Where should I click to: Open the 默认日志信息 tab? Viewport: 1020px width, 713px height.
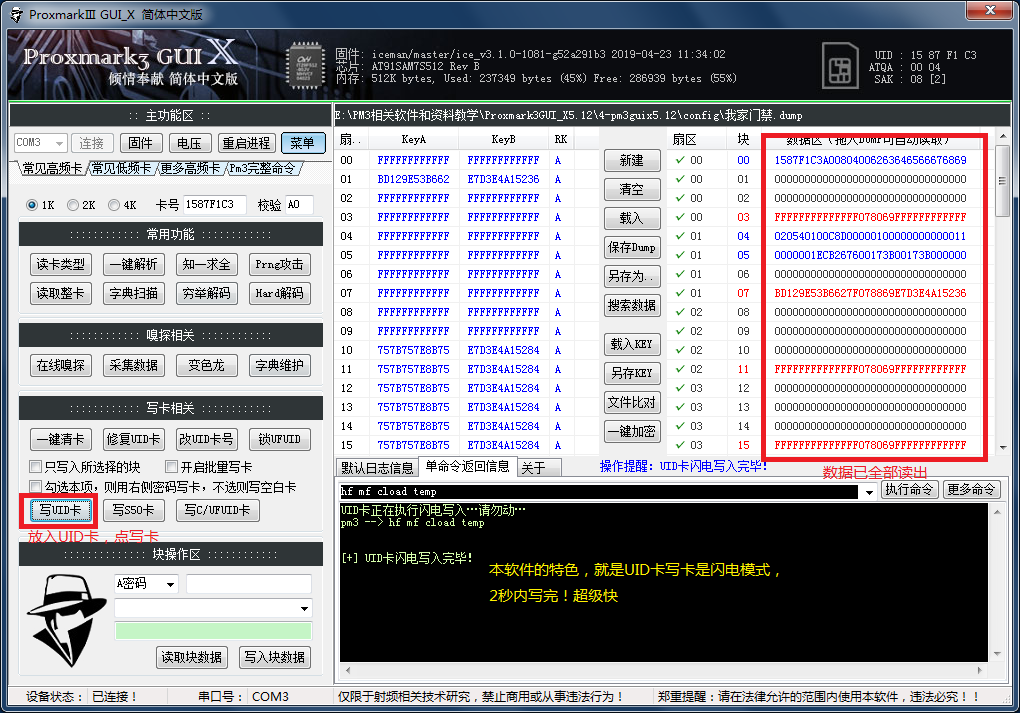(377, 468)
